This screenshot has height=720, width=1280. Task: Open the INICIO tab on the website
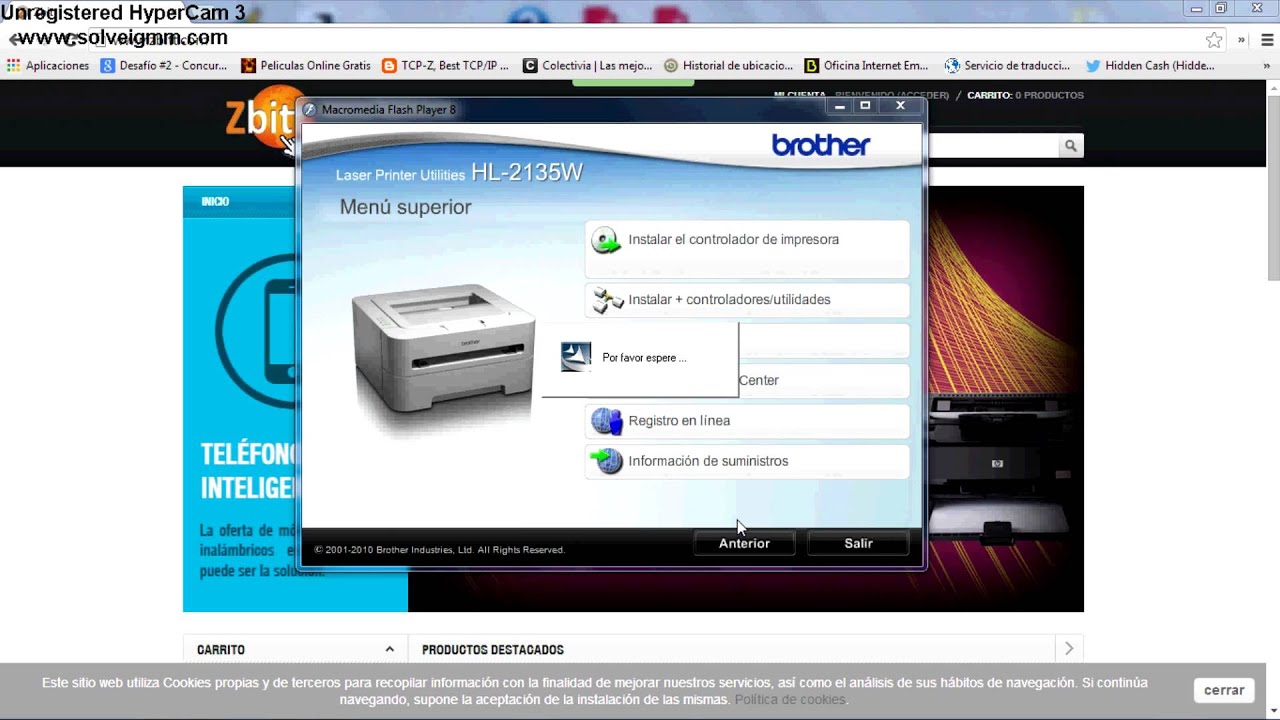point(215,202)
